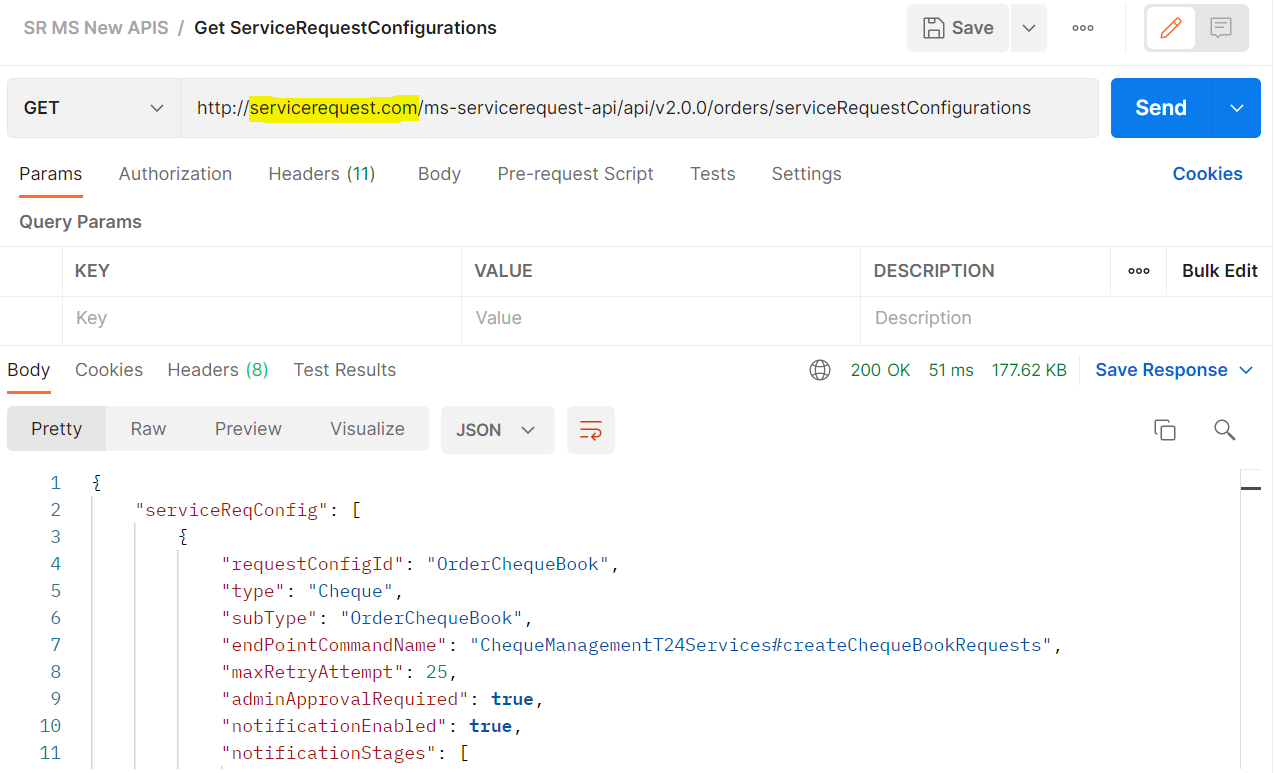Click the three-dot more actions icon beside Save
Screen dimensions: 1274x773
point(1082,28)
